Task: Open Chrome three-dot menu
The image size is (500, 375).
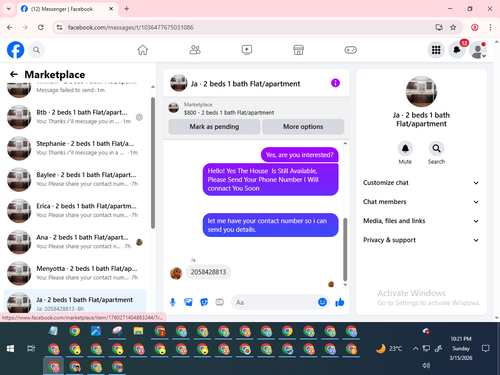Action: tap(490, 27)
